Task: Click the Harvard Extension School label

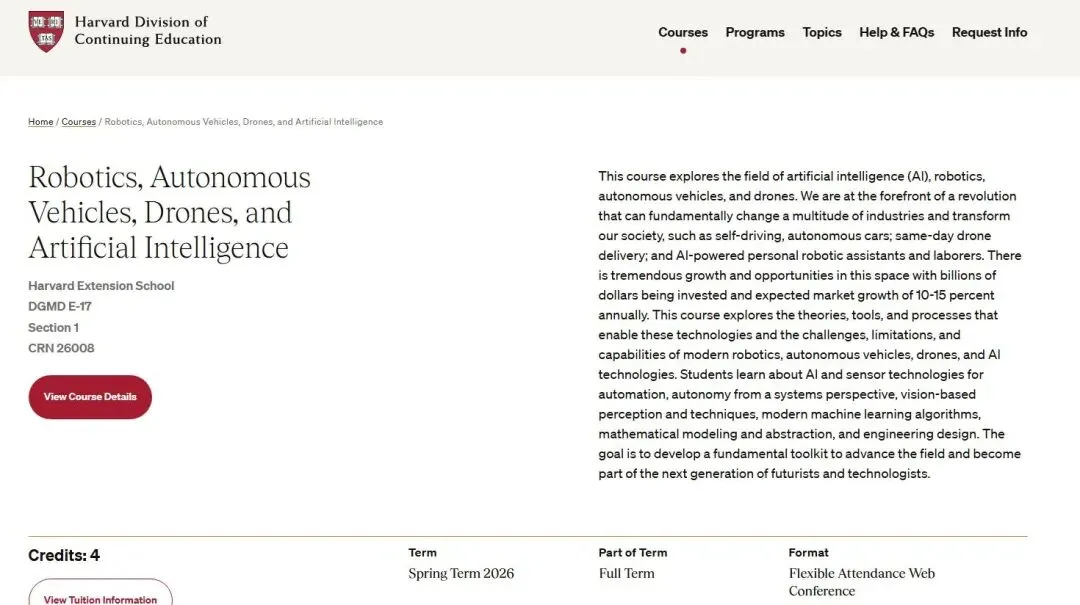Action: (101, 285)
